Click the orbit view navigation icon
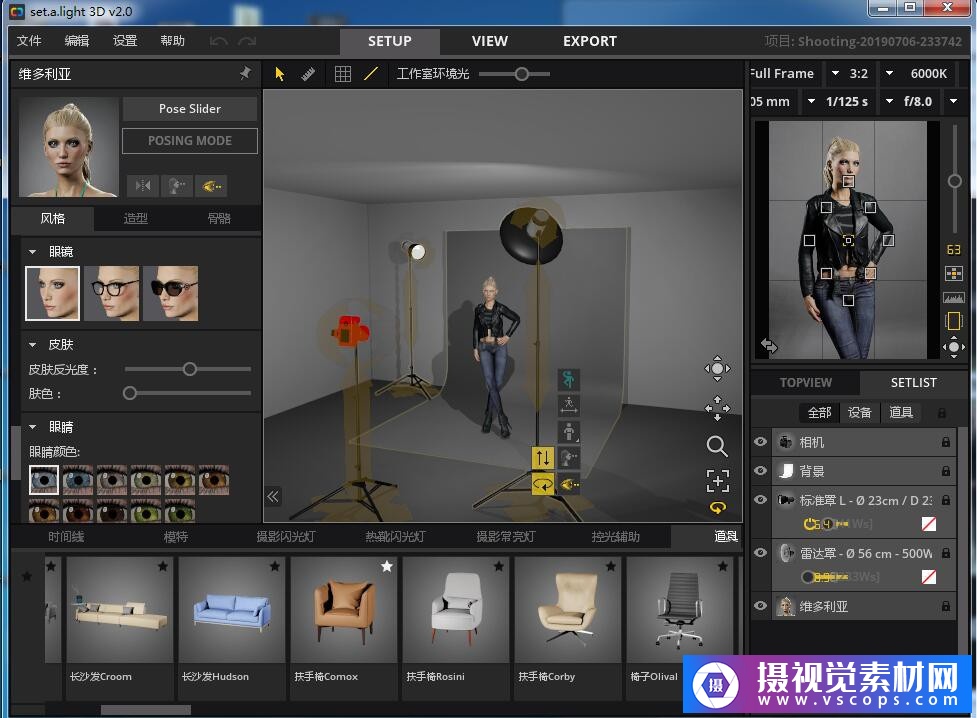This screenshot has width=977, height=718. tap(717, 368)
